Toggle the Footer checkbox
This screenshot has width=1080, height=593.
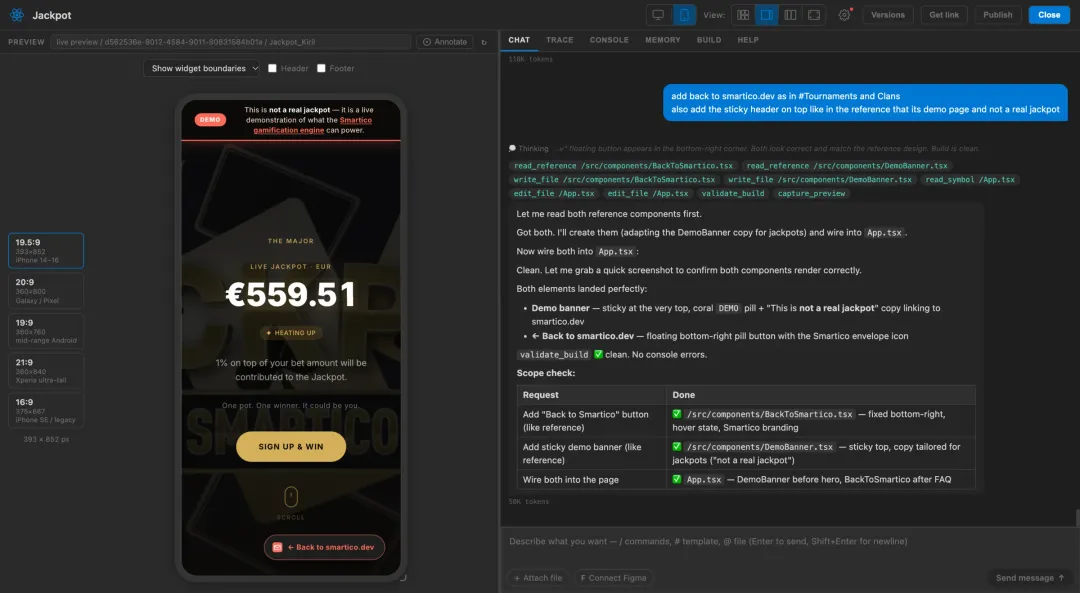click(321, 68)
